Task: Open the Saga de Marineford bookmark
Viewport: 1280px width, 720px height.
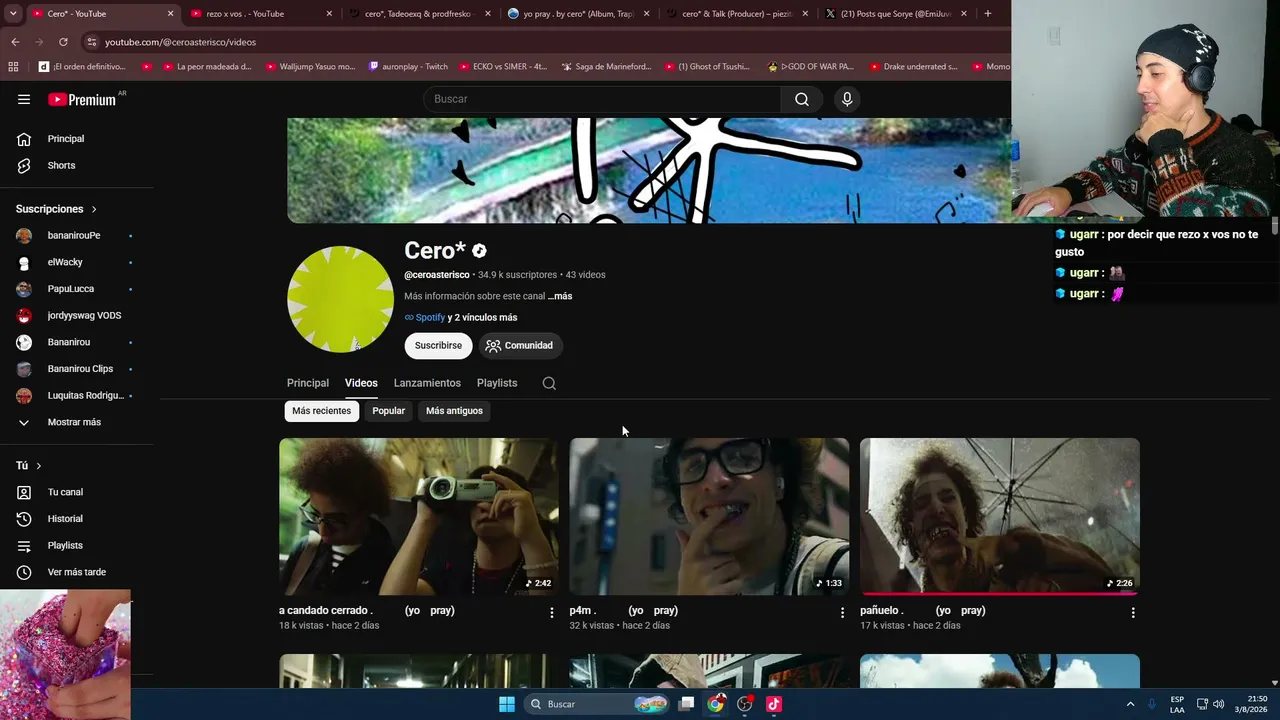Action: pos(606,67)
